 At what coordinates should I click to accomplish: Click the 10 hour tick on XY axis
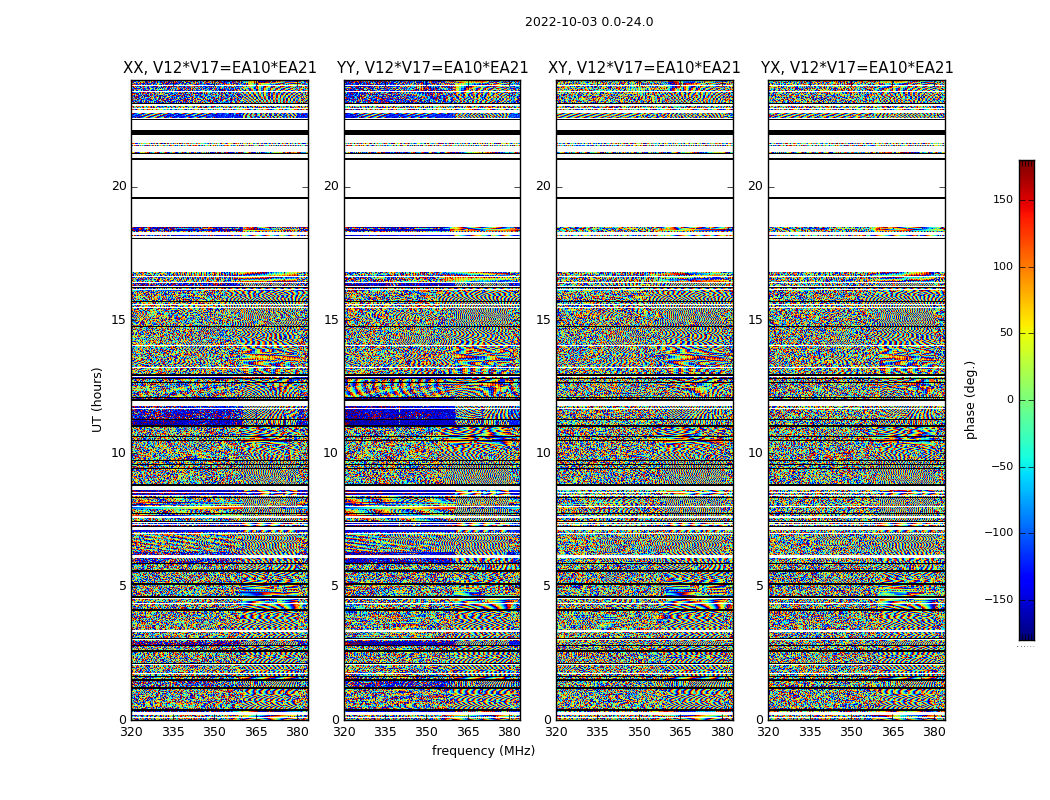pos(543,453)
